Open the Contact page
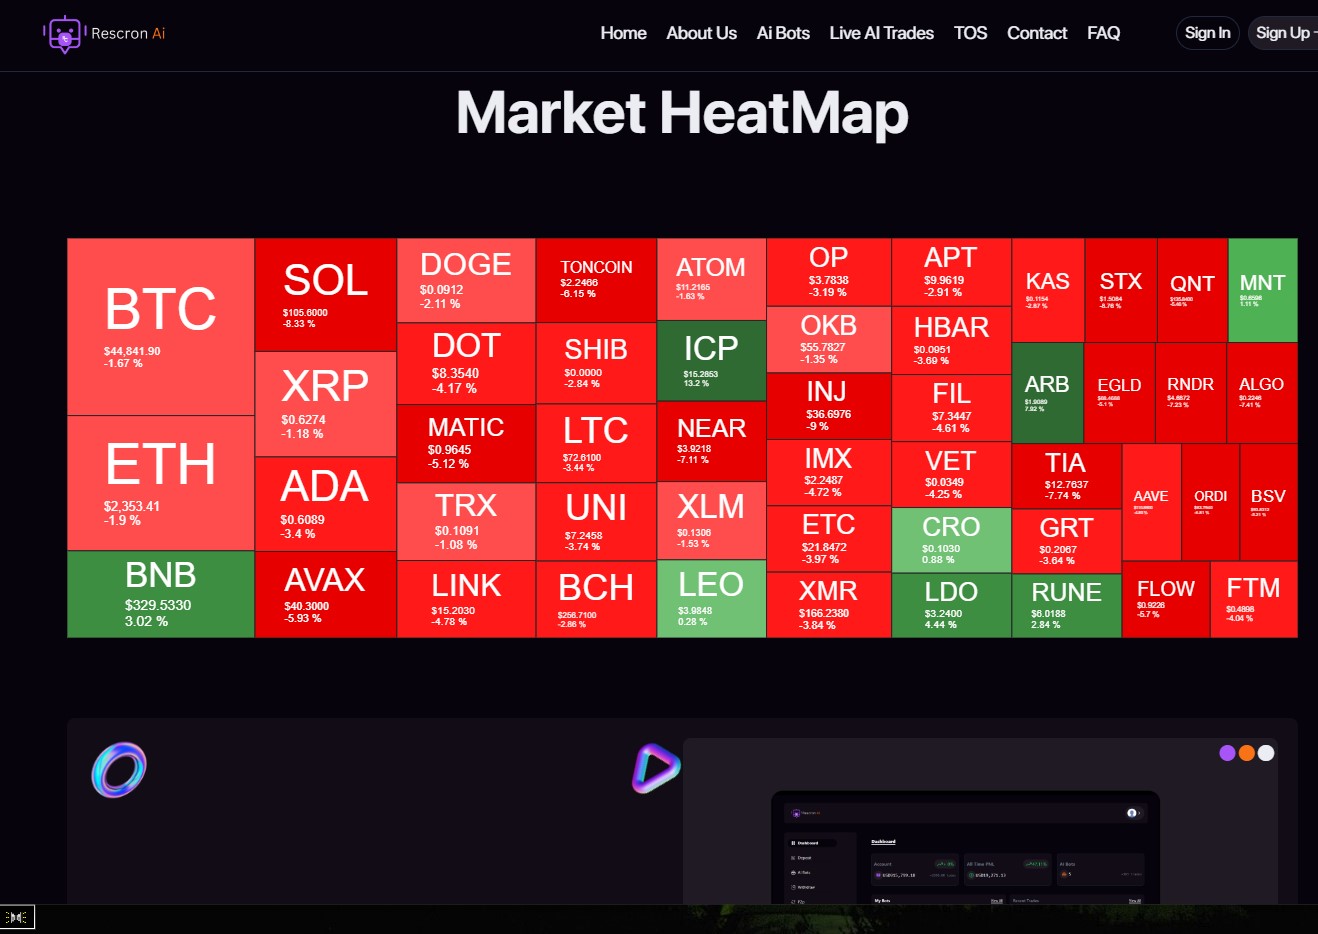The height and width of the screenshot is (934, 1318). 1037,33
